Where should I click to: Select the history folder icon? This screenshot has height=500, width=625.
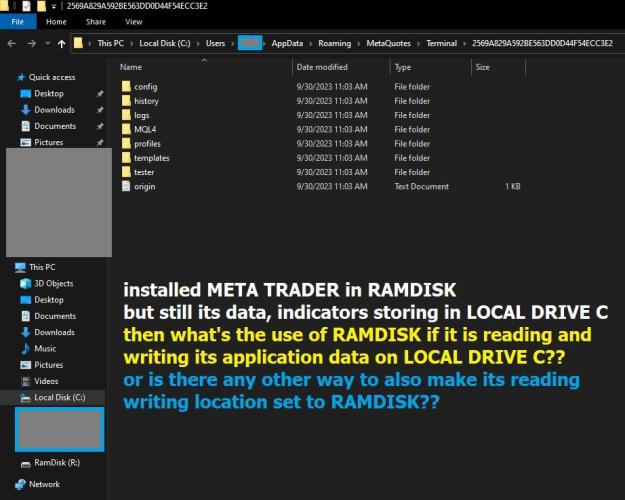(x=126, y=100)
